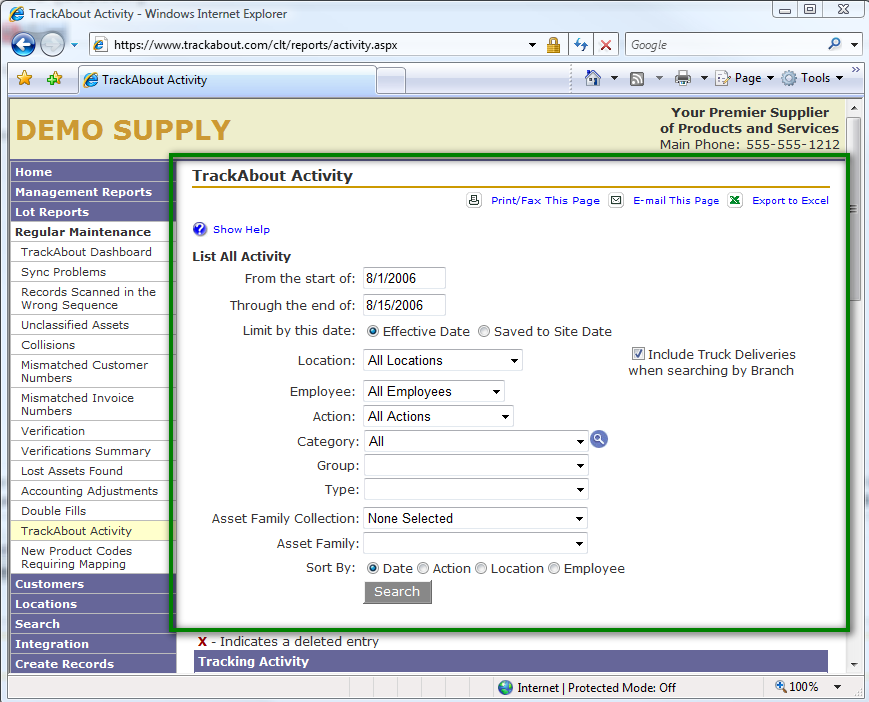Image resolution: width=869 pixels, height=702 pixels.
Task: Click the browser Back arrow button
Action: click(23, 45)
